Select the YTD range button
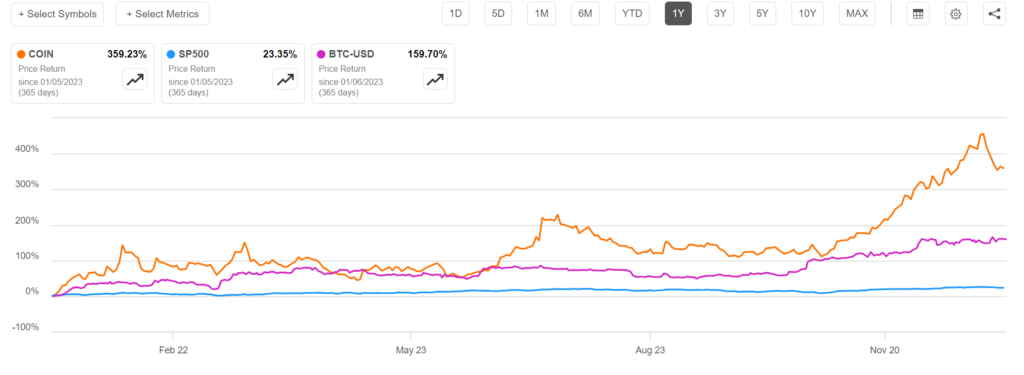1024x375 pixels. coord(632,14)
